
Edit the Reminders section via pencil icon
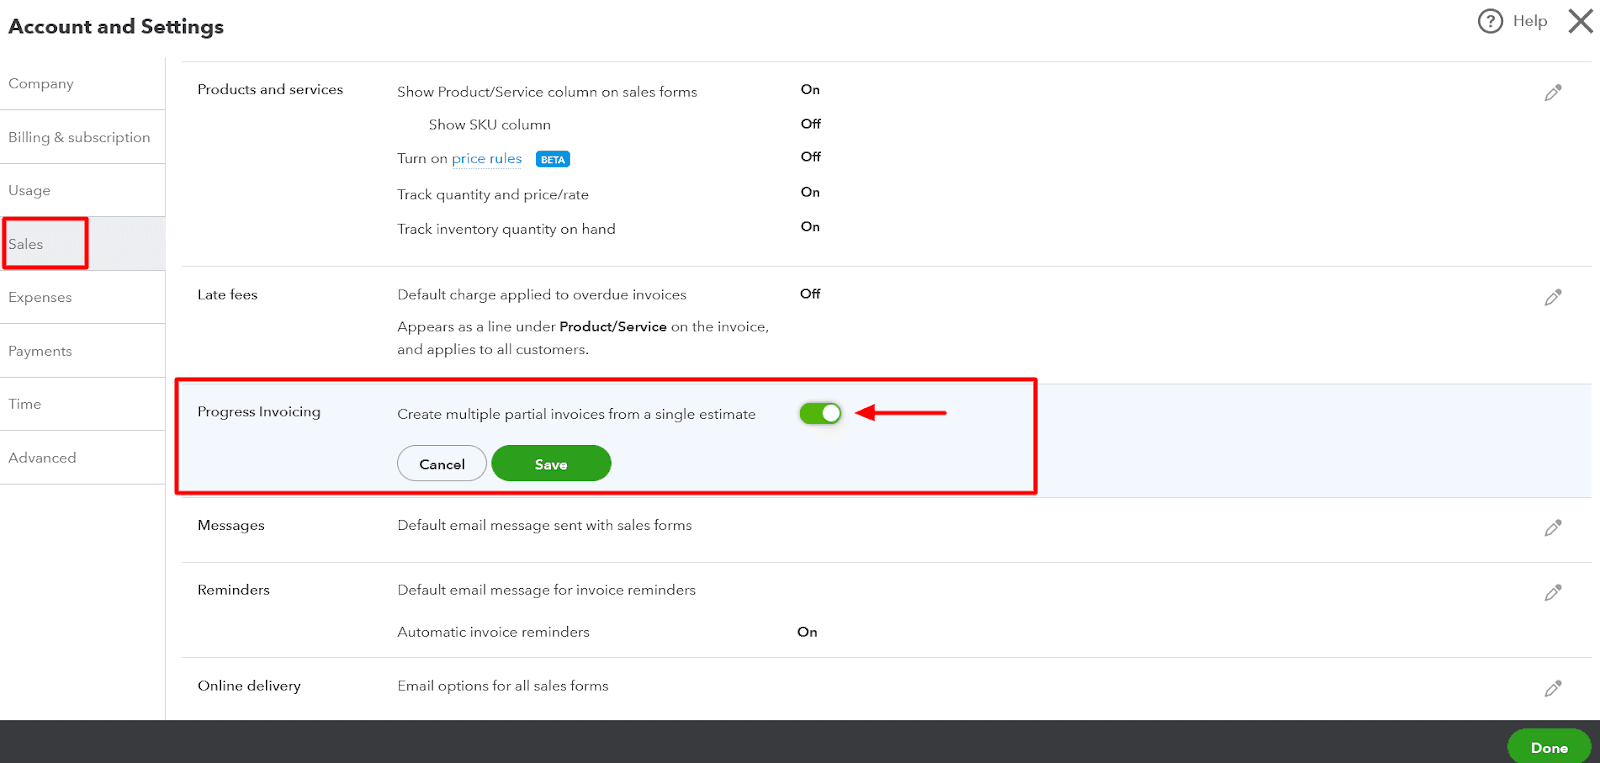pyautogui.click(x=1553, y=593)
